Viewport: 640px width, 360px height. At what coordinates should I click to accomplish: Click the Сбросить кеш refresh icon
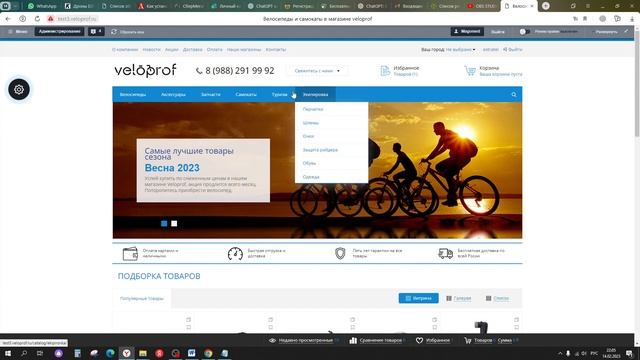(x=114, y=31)
